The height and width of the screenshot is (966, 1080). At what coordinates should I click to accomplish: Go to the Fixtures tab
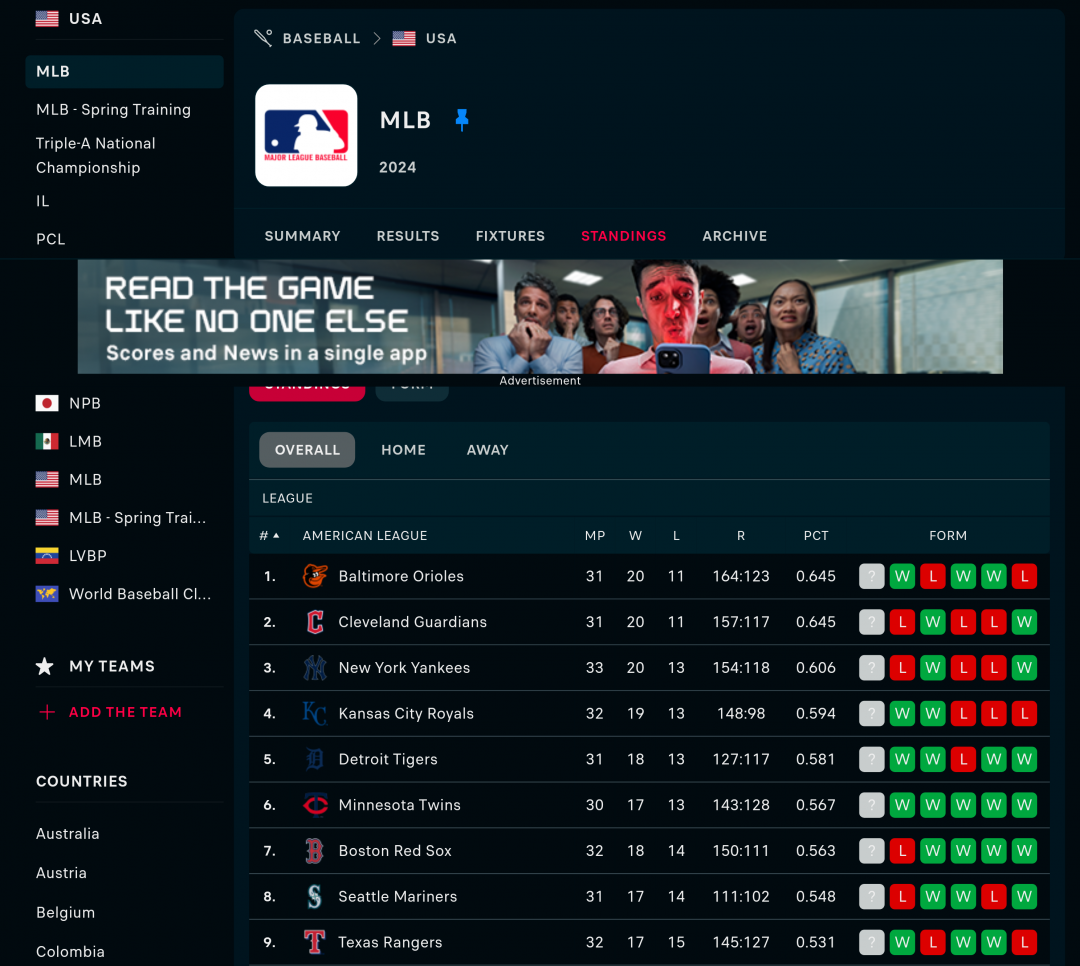point(510,236)
